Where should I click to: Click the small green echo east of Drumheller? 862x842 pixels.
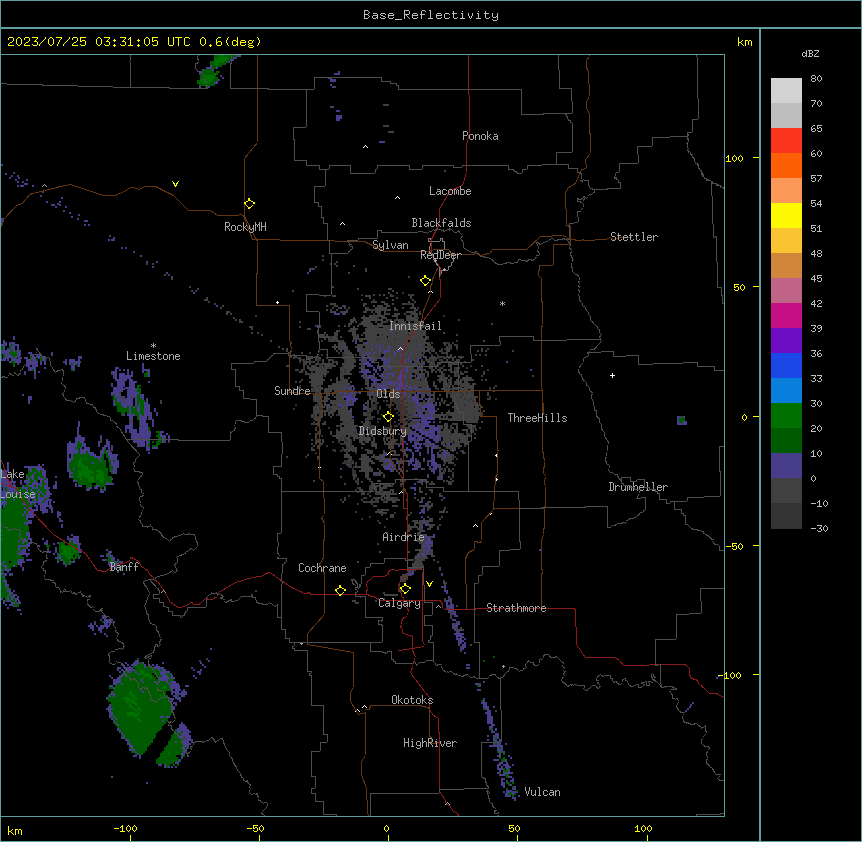(682, 420)
